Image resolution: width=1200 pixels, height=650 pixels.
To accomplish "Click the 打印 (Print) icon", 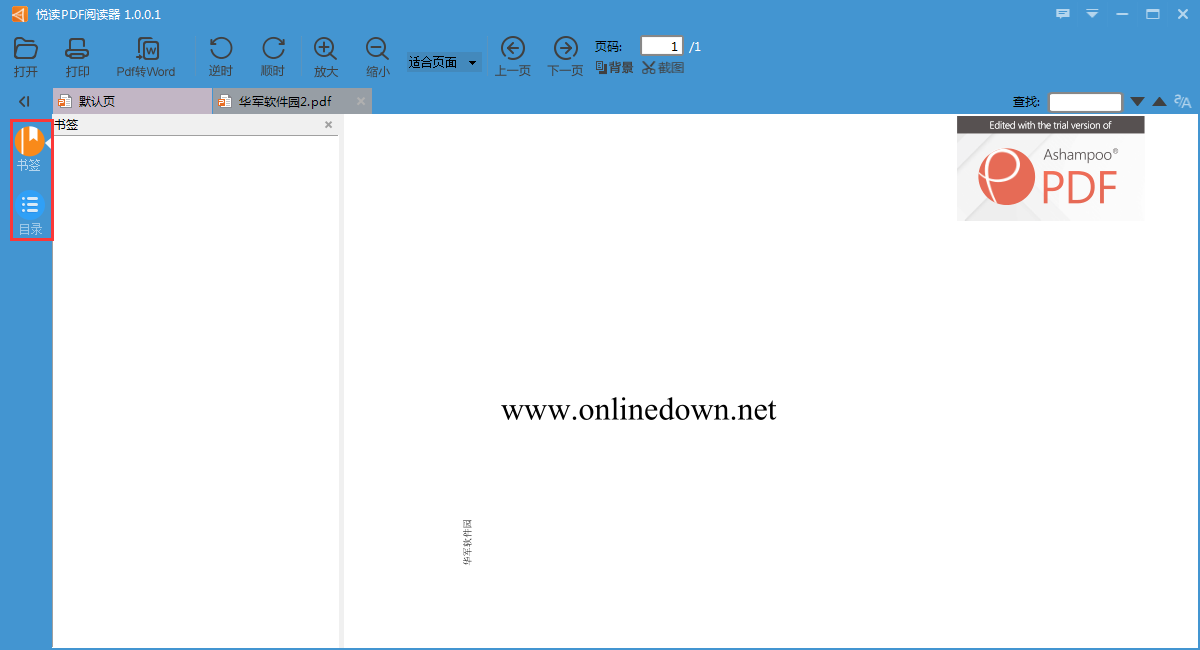I will pos(77,49).
